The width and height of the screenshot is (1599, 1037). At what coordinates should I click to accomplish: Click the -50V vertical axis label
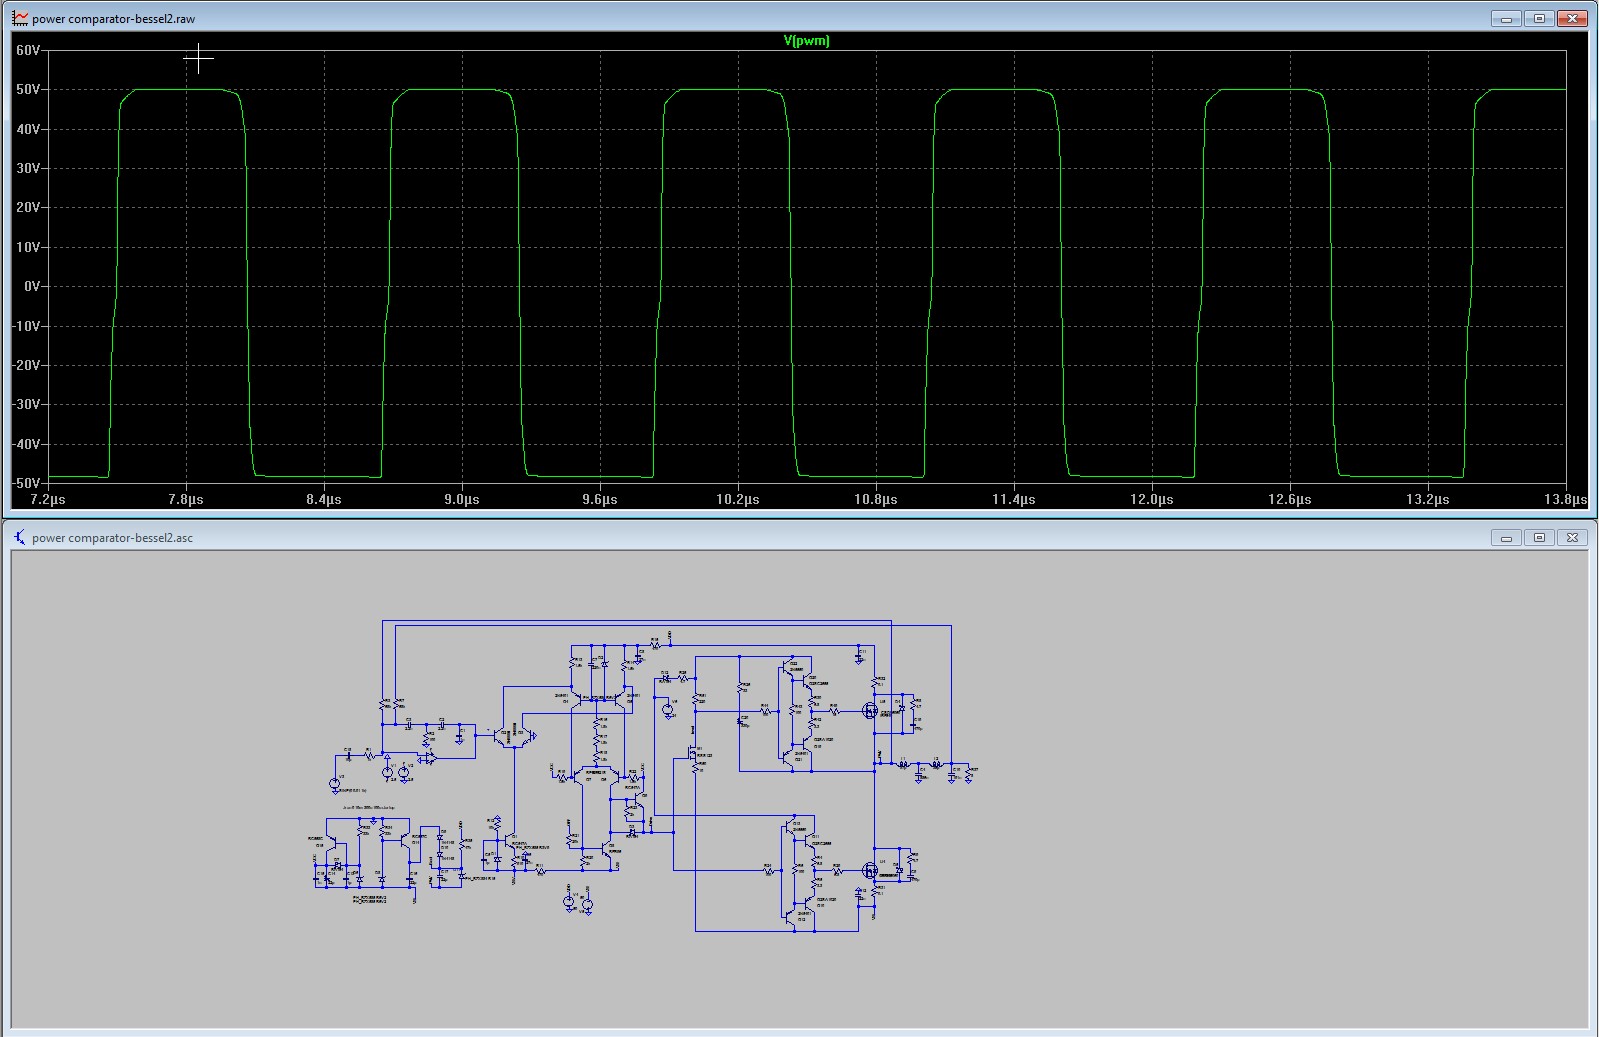(26, 482)
